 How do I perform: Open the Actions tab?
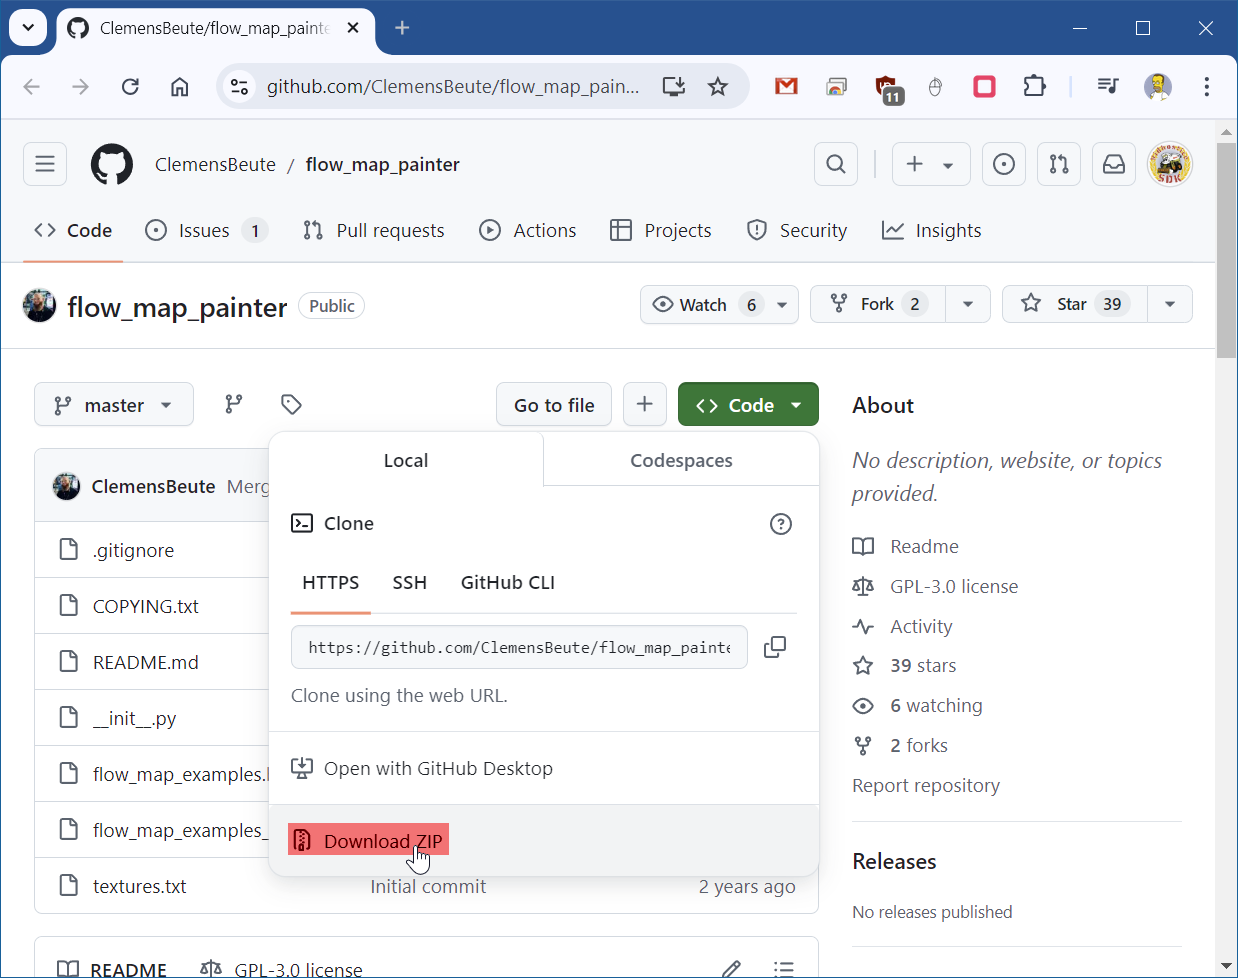pos(528,230)
